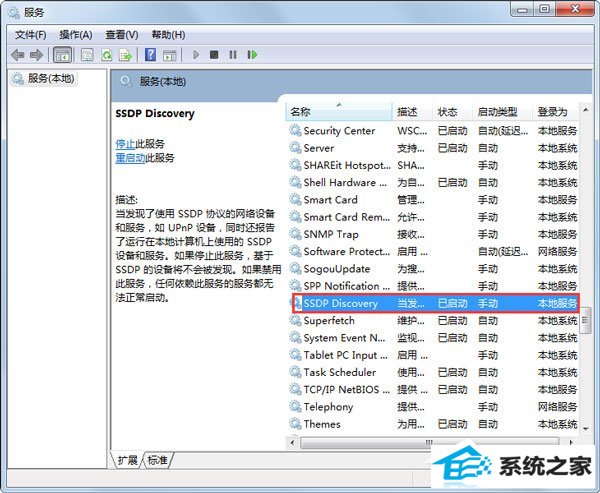
Task: Toggle the show/hide action pane icon
Action: (170, 55)
